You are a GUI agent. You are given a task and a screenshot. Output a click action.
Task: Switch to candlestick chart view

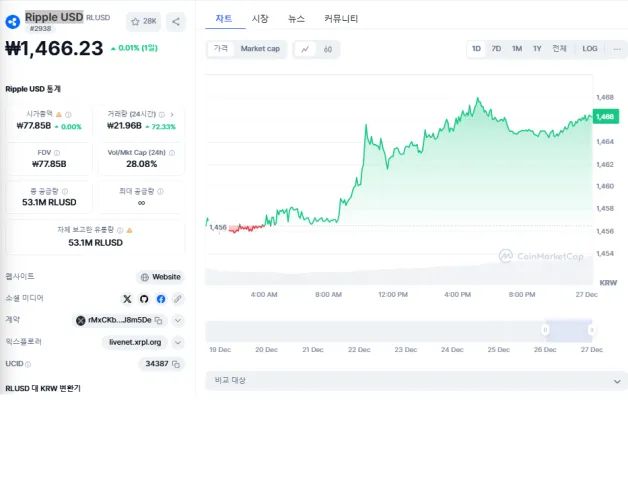[328, 50]
